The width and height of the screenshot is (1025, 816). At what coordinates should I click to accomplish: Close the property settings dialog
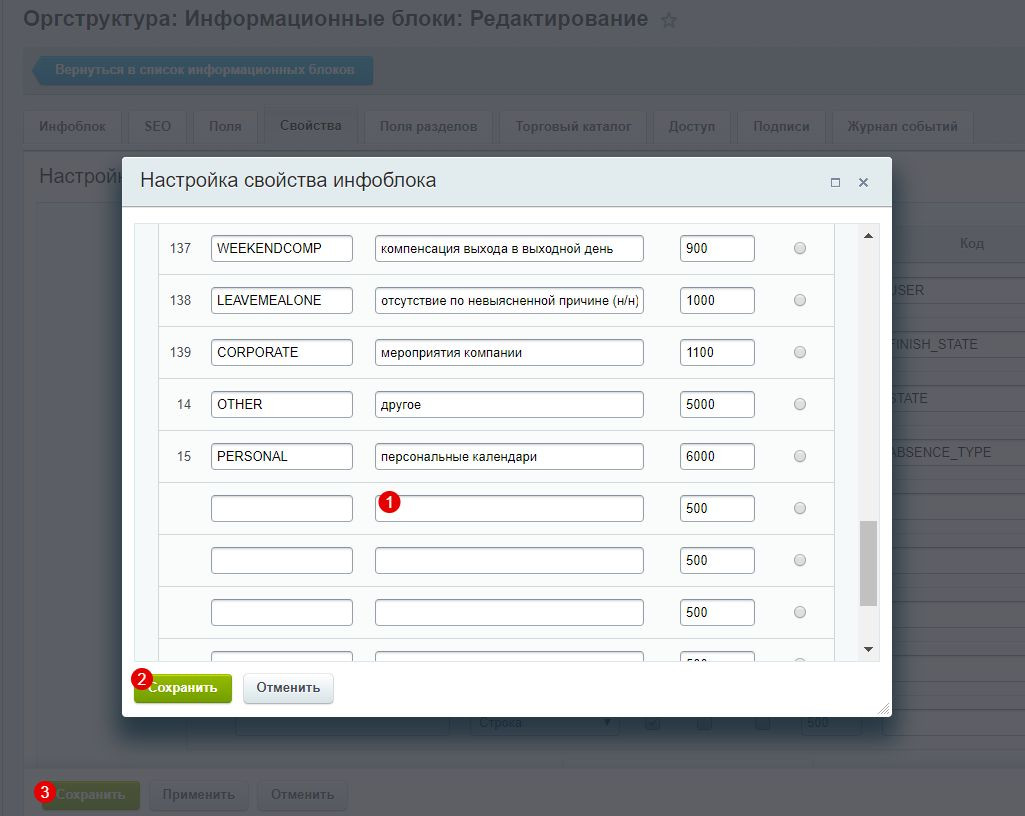[x=864, y=182]
